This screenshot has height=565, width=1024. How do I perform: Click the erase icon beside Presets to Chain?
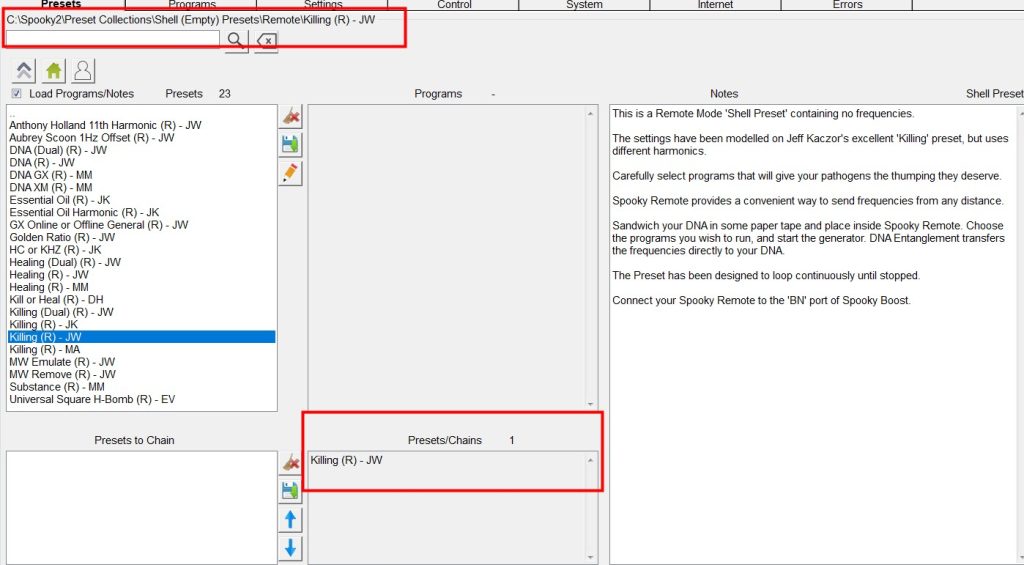pos(290,463)
